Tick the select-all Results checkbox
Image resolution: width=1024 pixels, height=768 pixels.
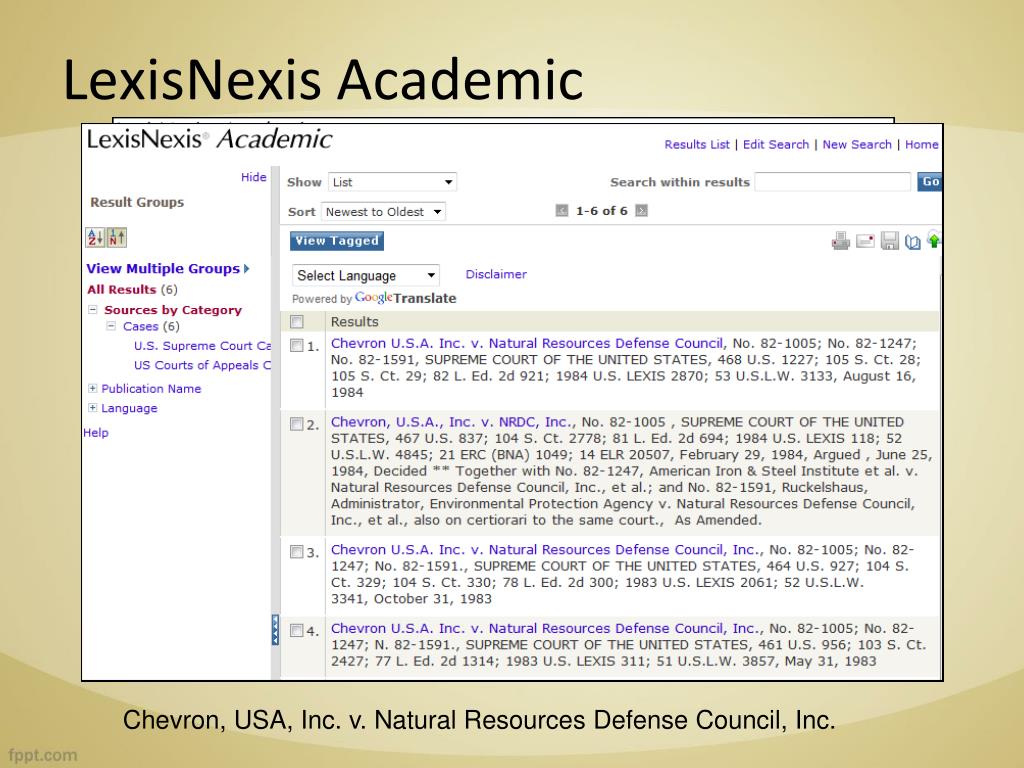pyautogui.click(x=297, y=321)
